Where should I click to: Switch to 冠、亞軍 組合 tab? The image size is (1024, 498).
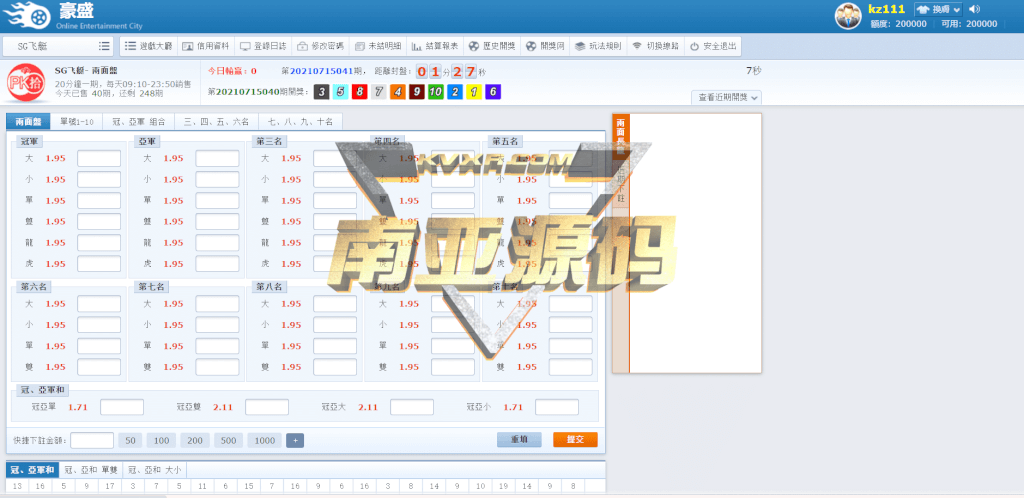click(139, 121)
